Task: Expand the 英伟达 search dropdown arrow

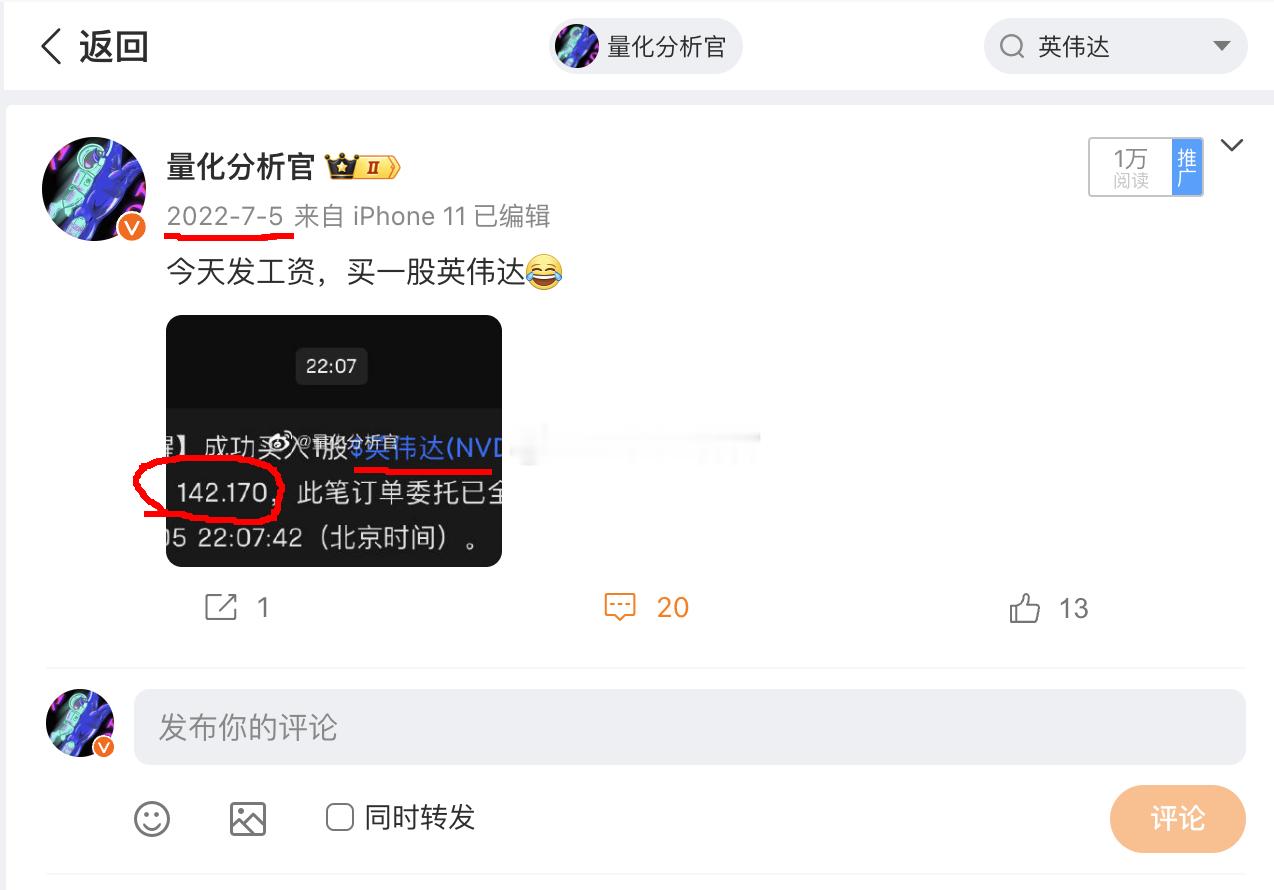Action: coord(1221,47)
